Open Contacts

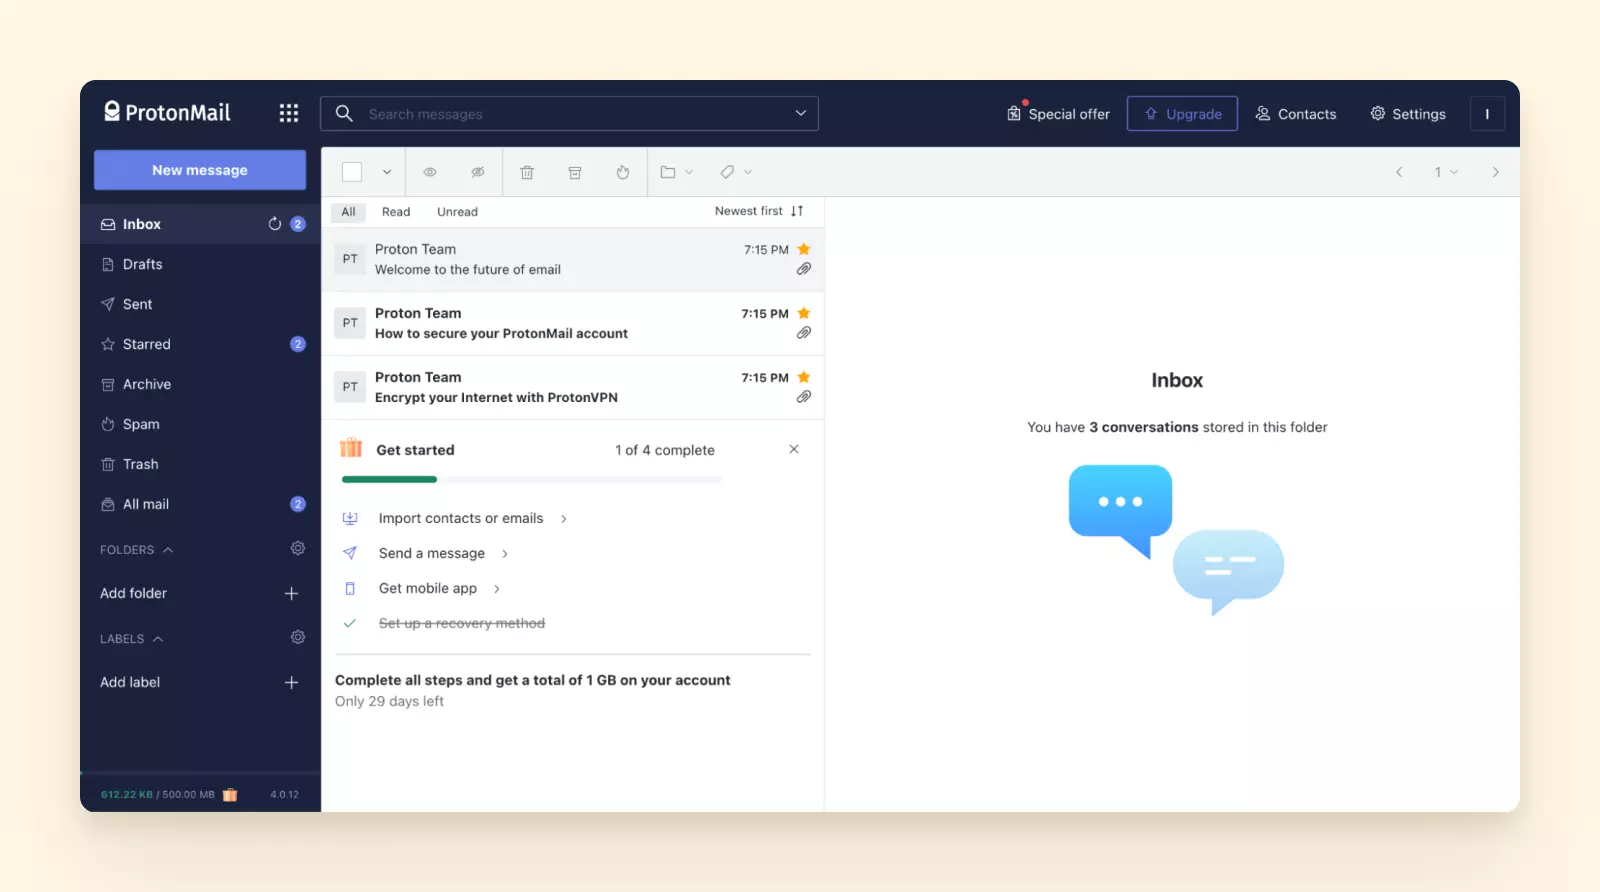[1296, 114]
